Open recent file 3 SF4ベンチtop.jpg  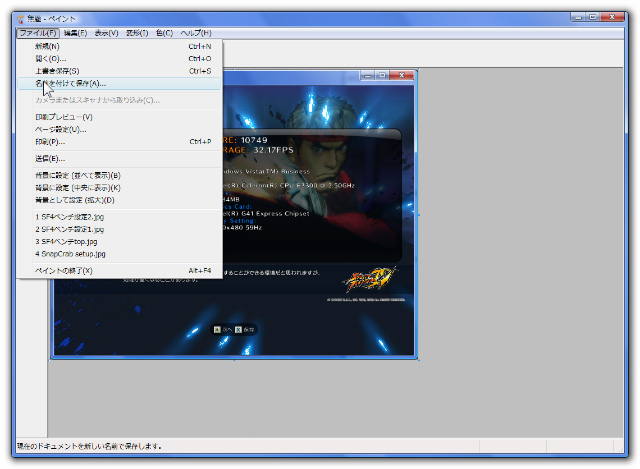[x=119, y=242]
